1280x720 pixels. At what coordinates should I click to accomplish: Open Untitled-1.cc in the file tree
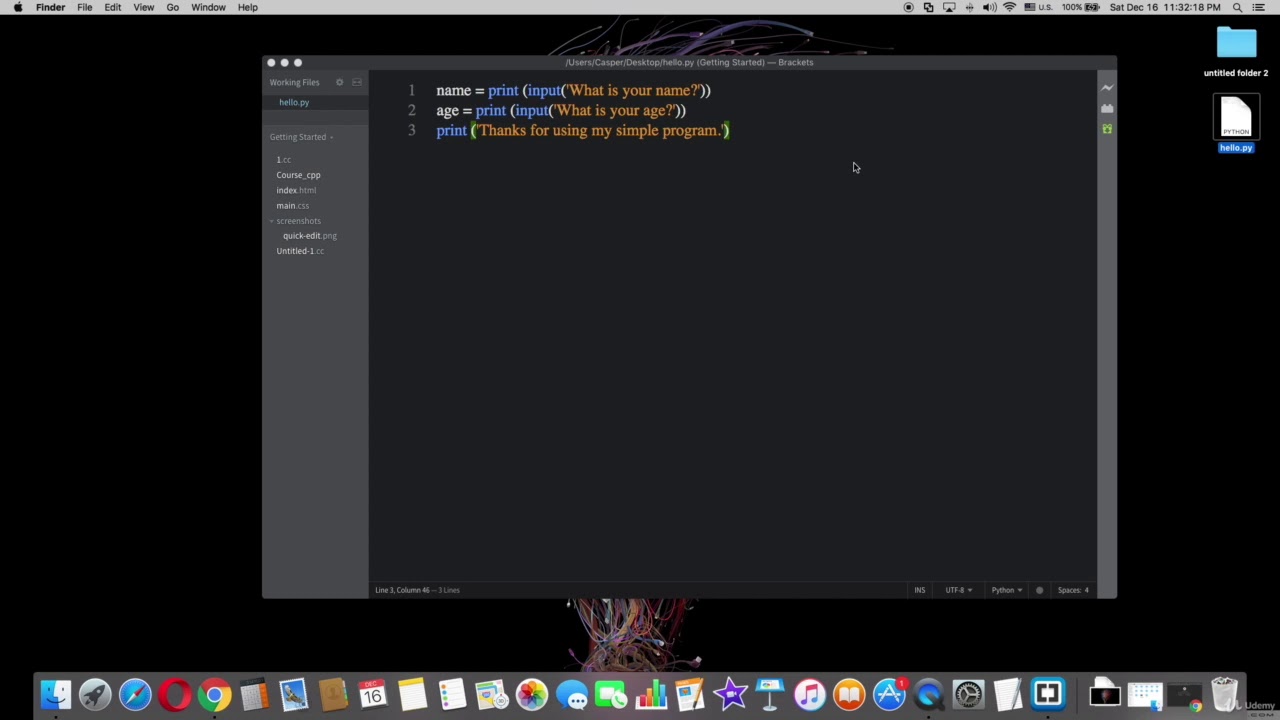click(x=300, y=251)
